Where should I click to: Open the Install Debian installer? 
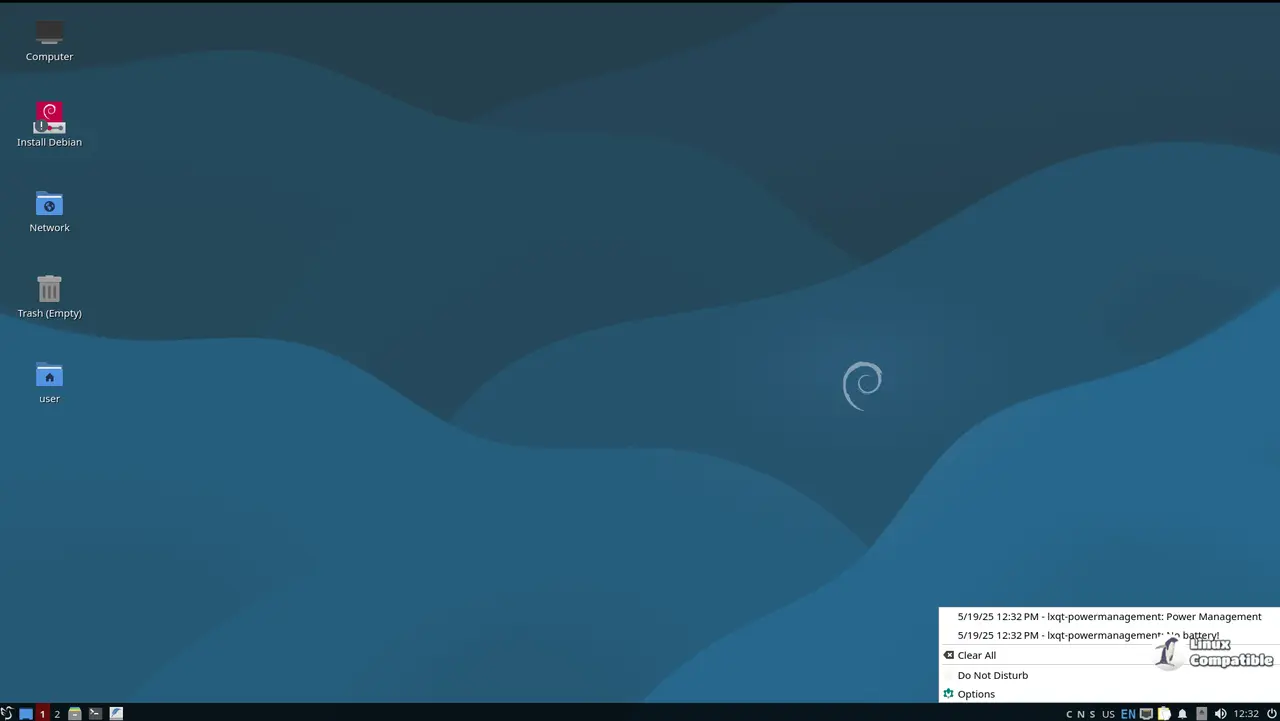coord(49,115)
